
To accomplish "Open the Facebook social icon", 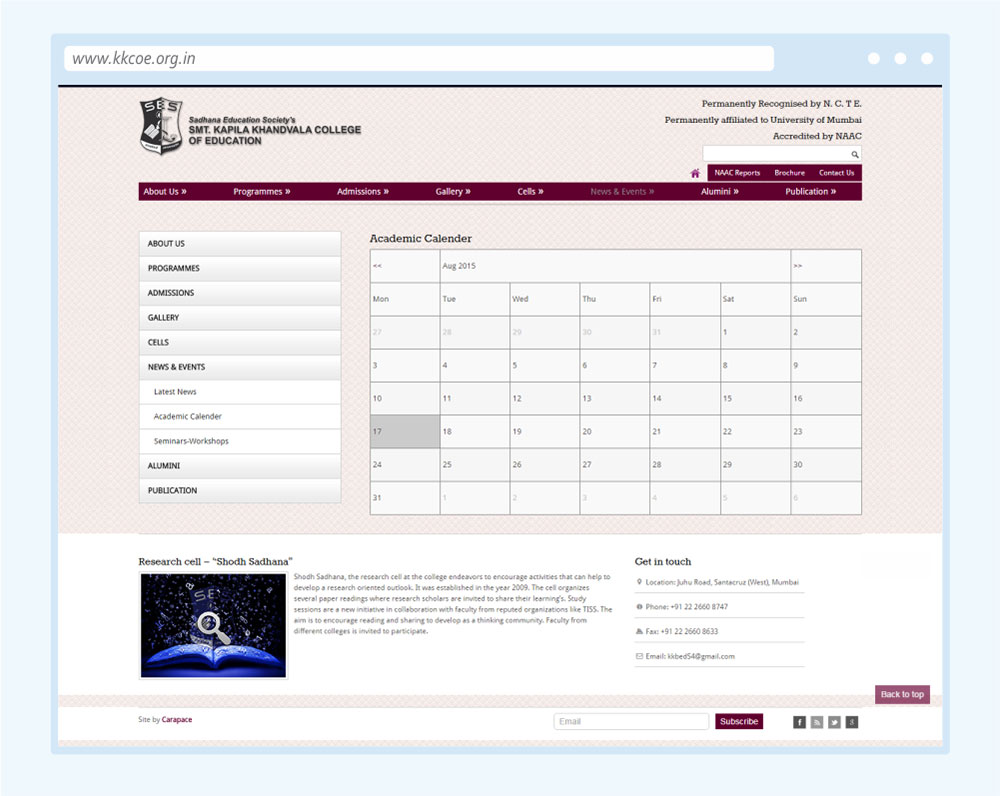I will pyautogui.click(x=799, y=722).
